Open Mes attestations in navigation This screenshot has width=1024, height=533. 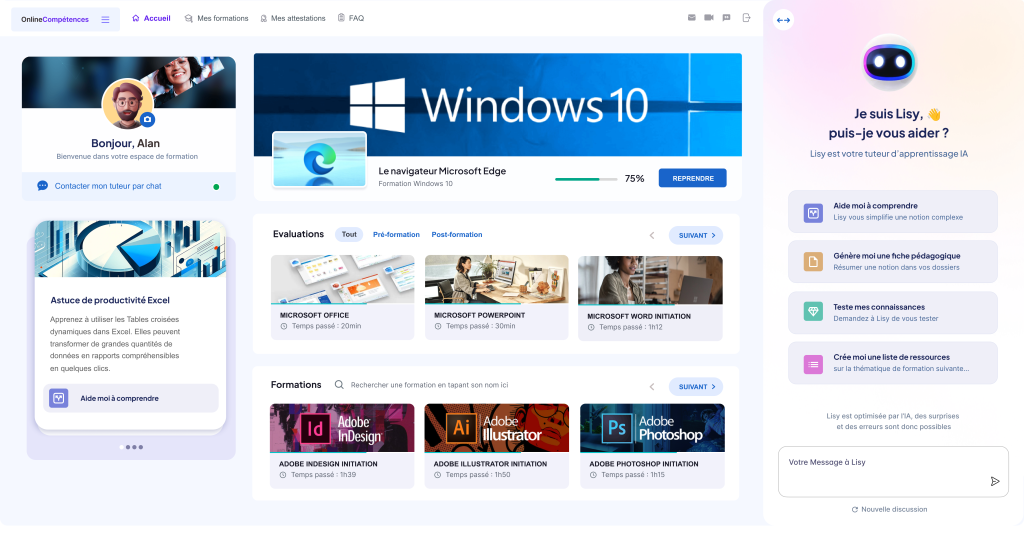[x=293, y=18]
